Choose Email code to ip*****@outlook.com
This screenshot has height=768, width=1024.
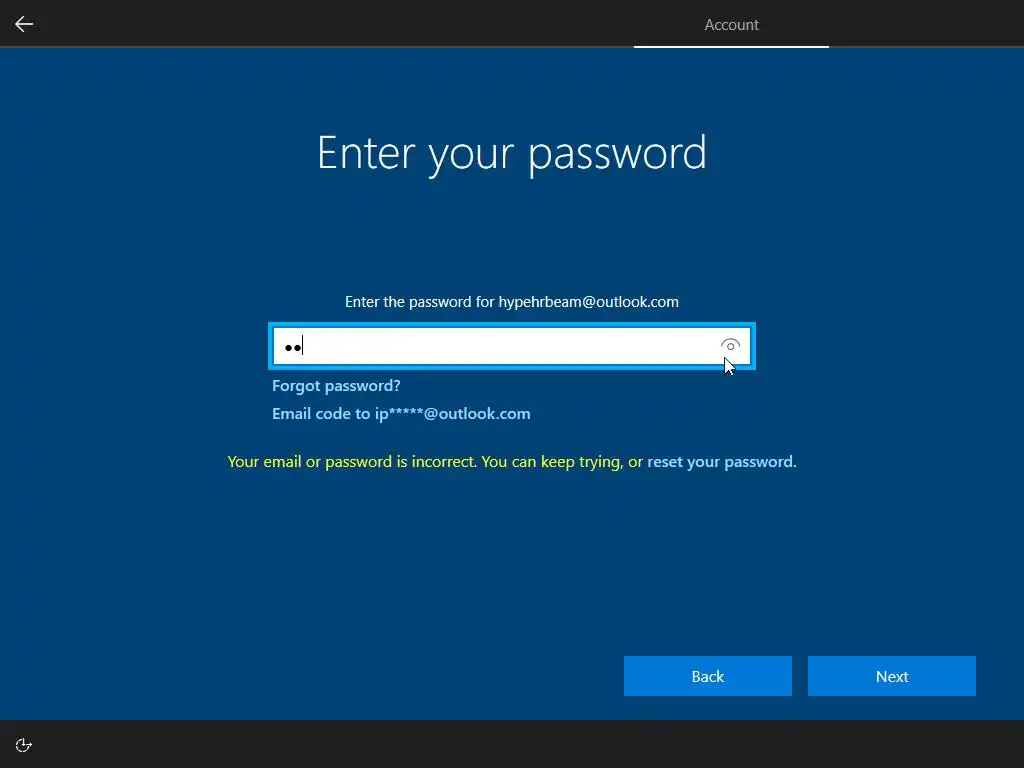click(401, 414)
